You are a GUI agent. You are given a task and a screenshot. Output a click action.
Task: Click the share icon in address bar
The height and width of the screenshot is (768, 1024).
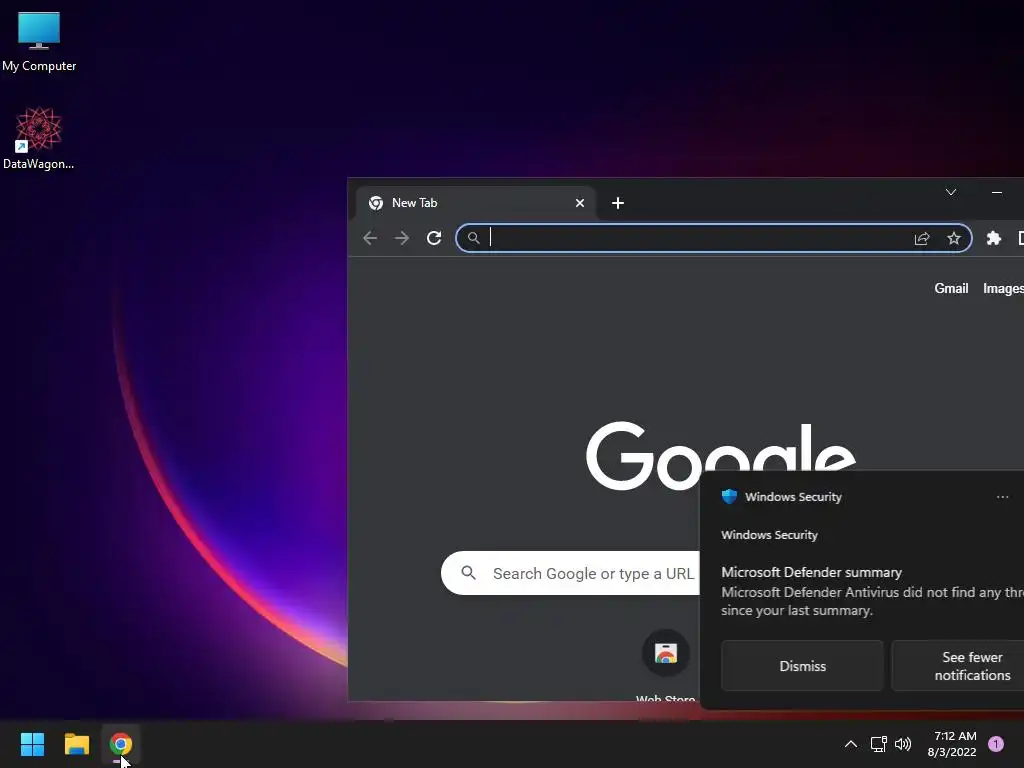(x=921, y=238)
